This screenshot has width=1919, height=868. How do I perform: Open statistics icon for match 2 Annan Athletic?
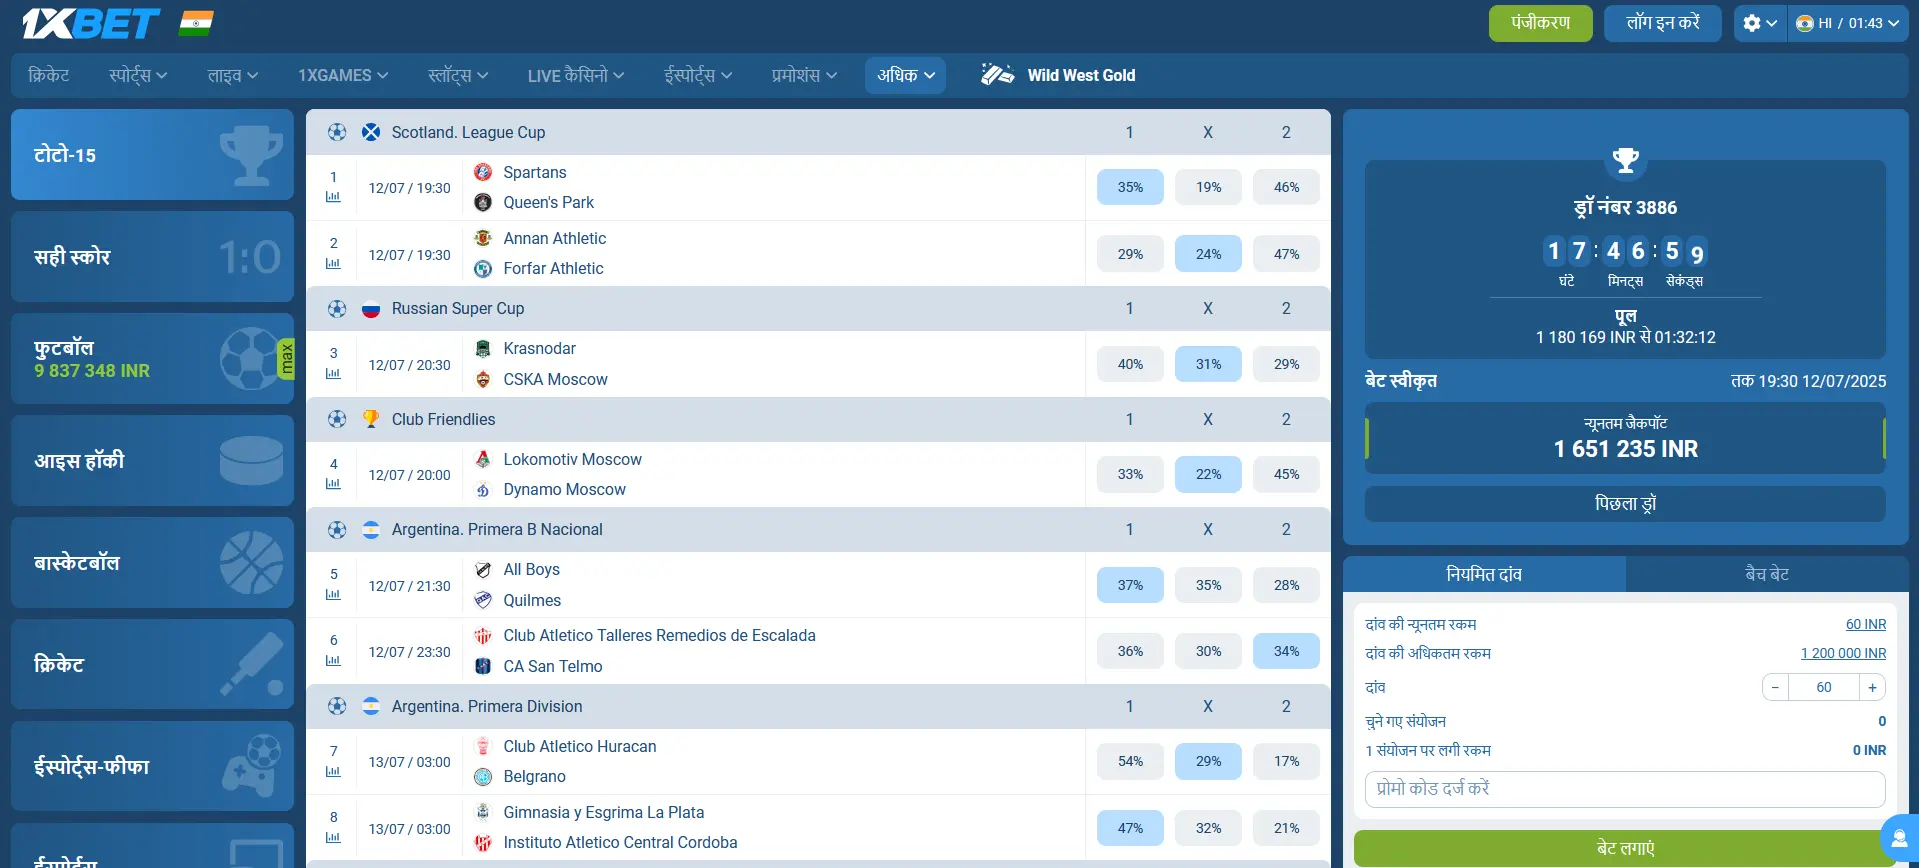coord(333,264)
